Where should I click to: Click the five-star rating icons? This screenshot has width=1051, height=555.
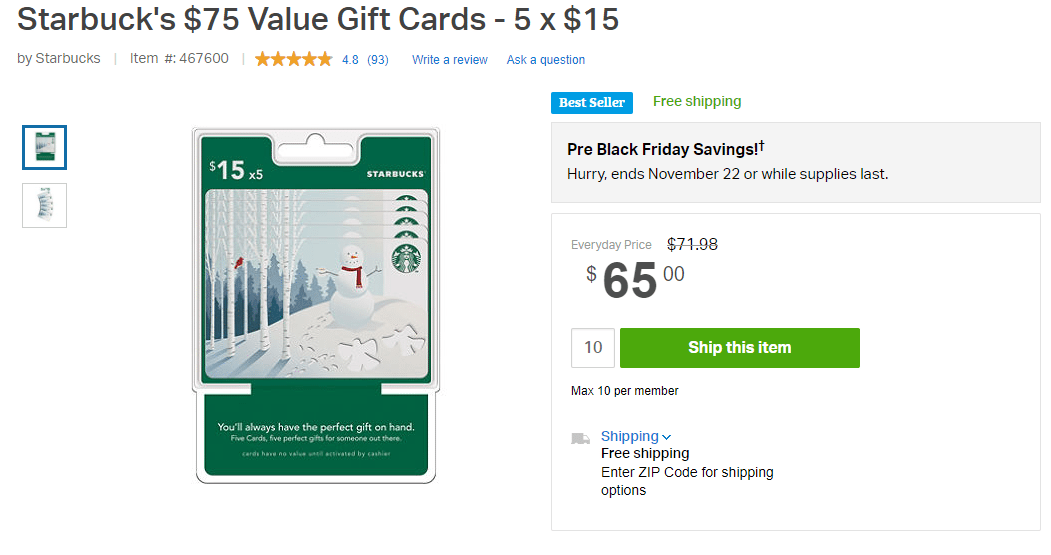tap(294, 60)
